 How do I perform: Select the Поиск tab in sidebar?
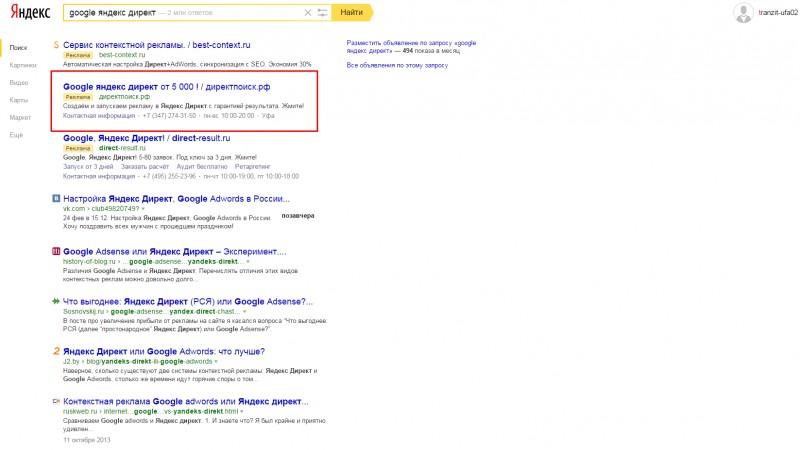tap(18, 47)
